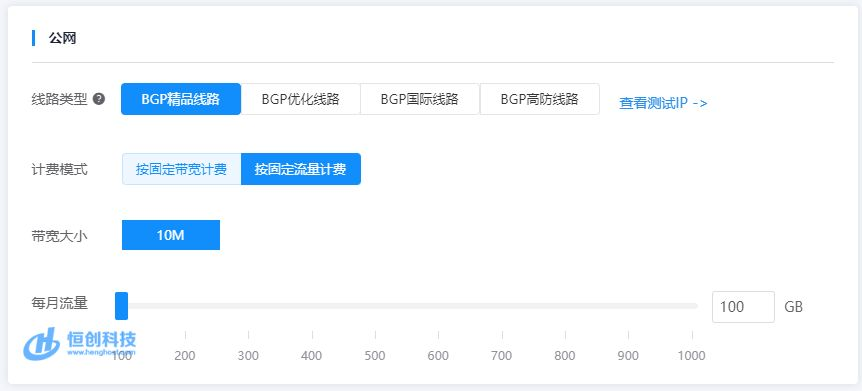
Task: Click the 300 tick label on slider scale
Action: pyautogui.click(x=248, y=355)
